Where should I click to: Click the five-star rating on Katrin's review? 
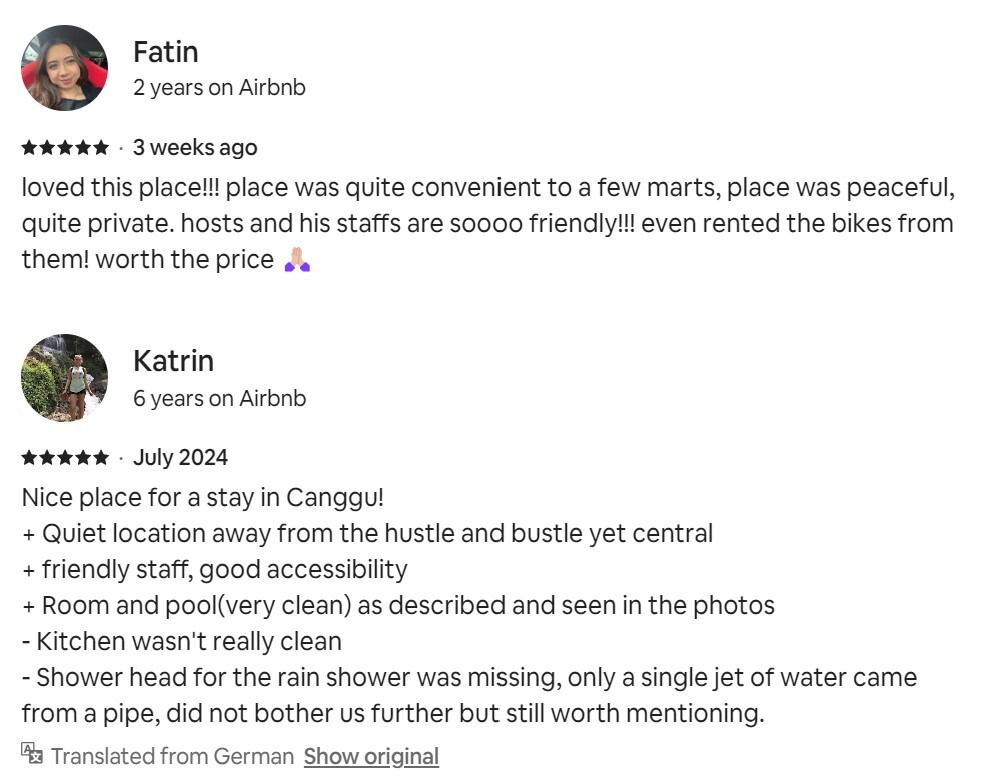[65, 458]
